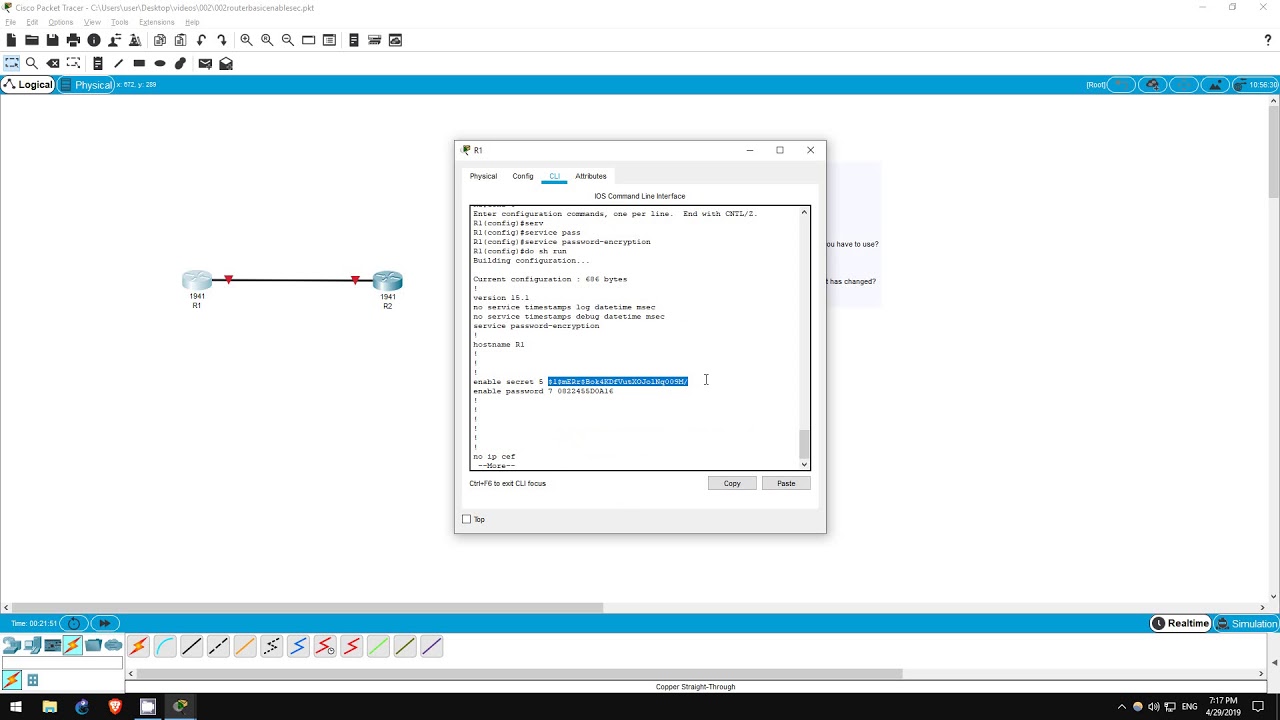Click the New file icon
This screenshot has height=720, width=1280.
pos(11,40)
